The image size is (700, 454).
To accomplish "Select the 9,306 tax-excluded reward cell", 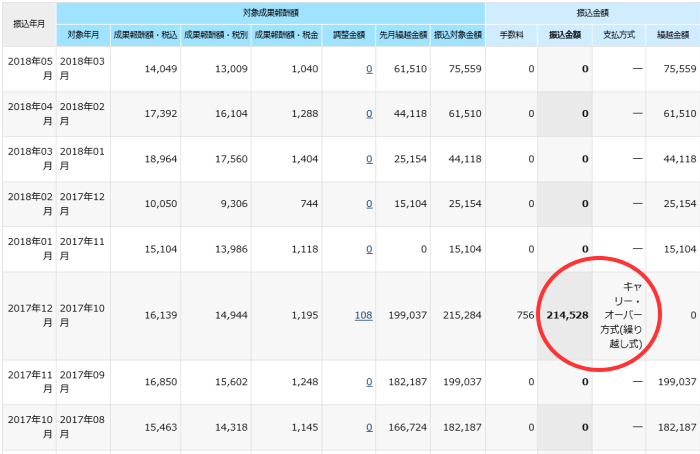I will point(216,204).
